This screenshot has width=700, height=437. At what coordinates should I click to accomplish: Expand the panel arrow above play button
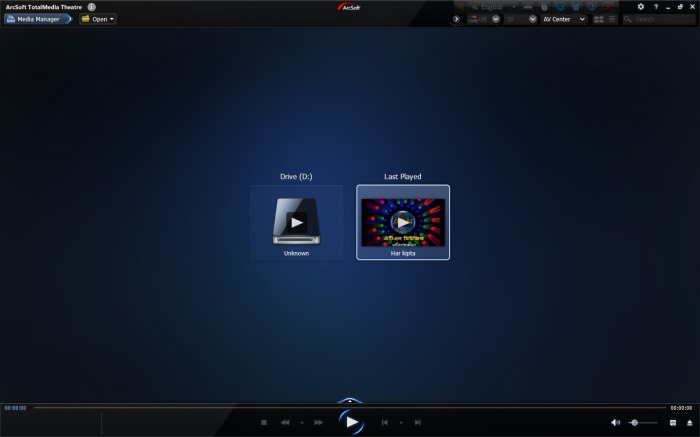(350, 400)
